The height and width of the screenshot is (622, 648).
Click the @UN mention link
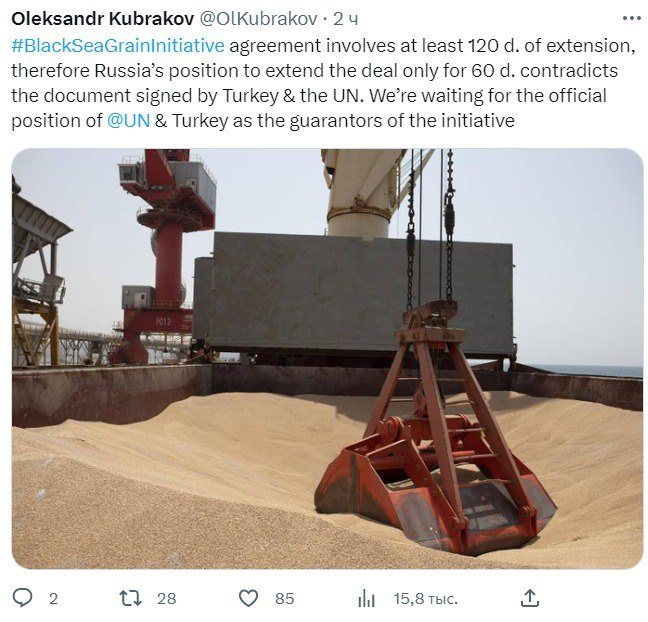[x=129, y=121]
